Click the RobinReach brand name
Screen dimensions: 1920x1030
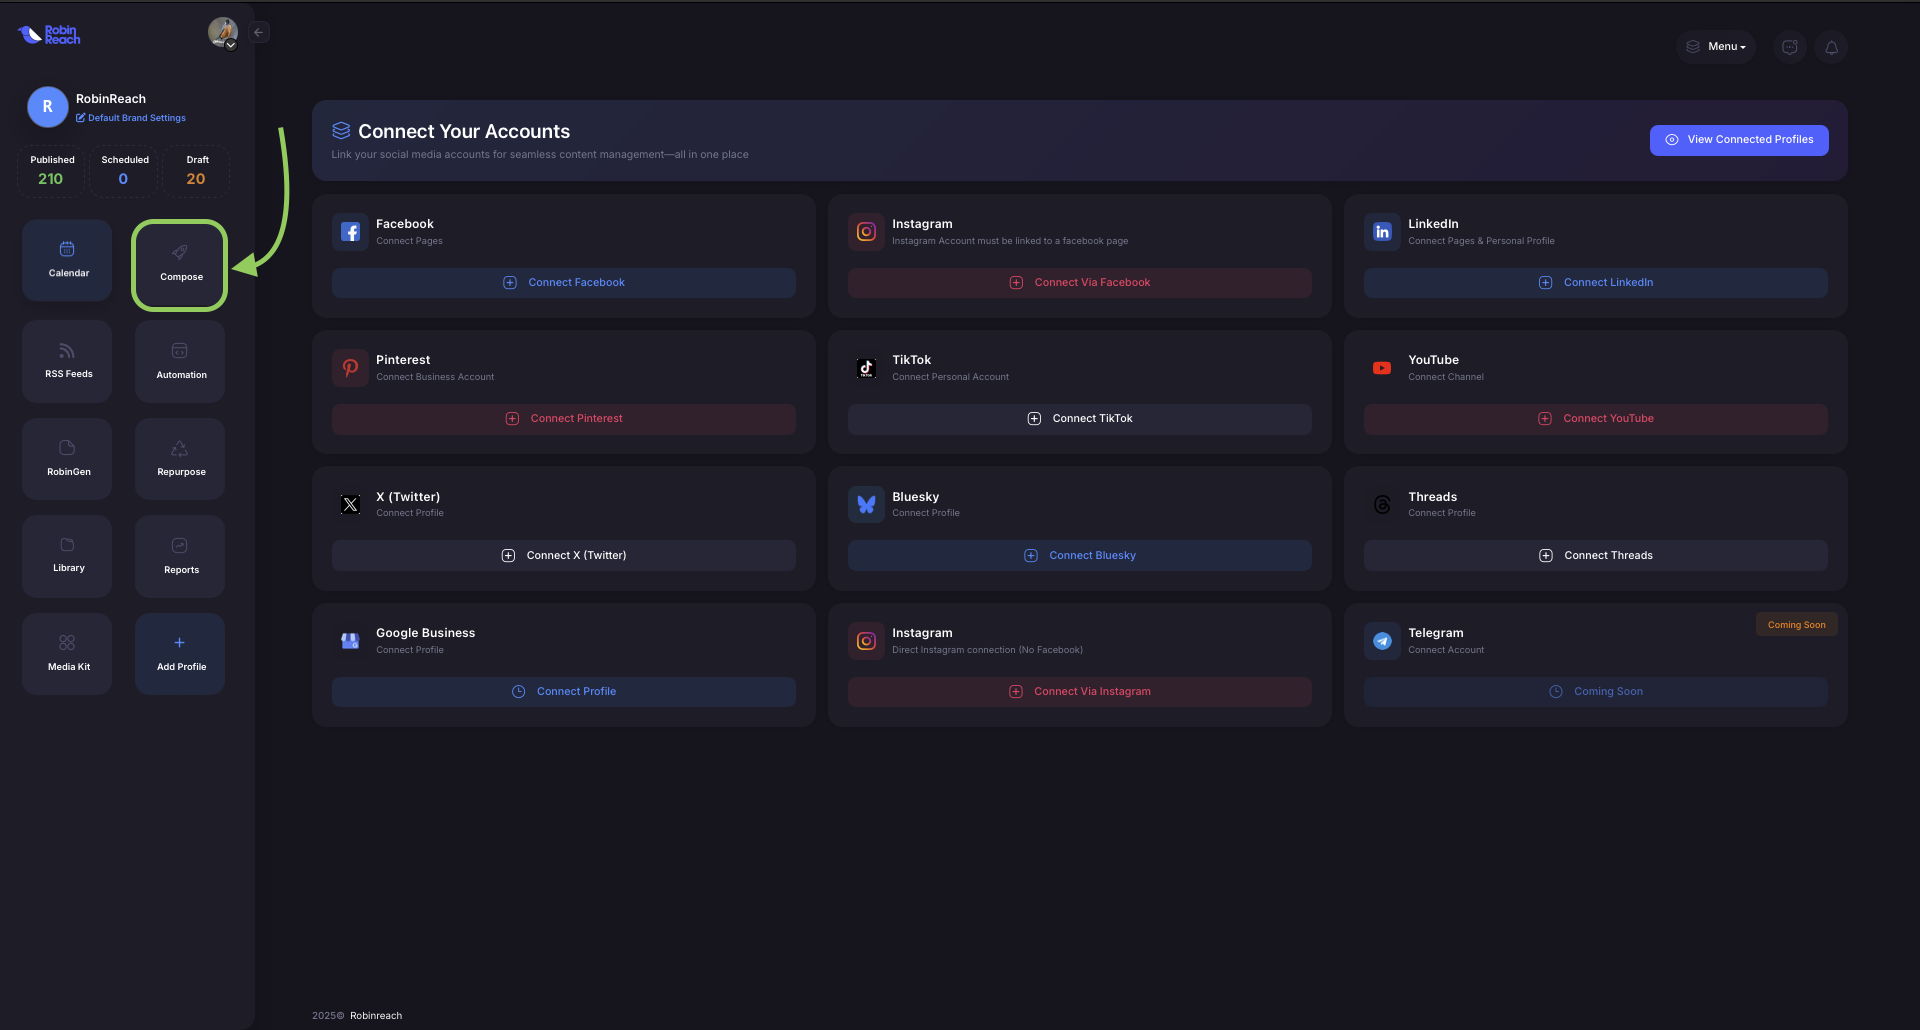click(111, 99)
